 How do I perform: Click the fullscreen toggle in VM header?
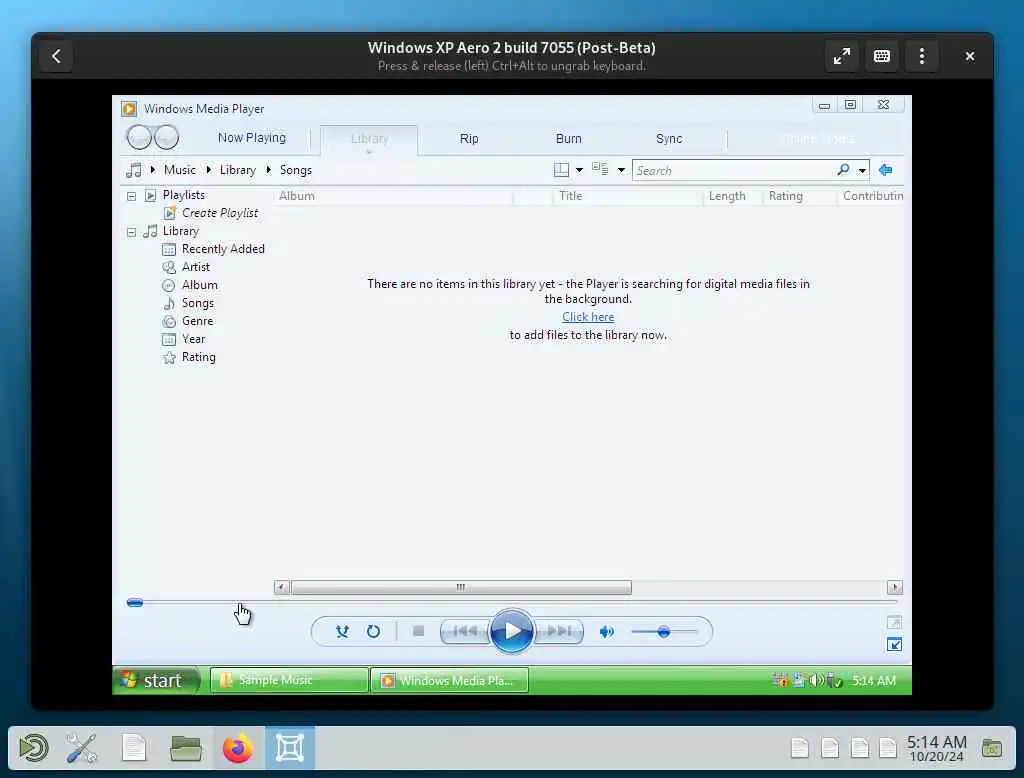[842, 56]
